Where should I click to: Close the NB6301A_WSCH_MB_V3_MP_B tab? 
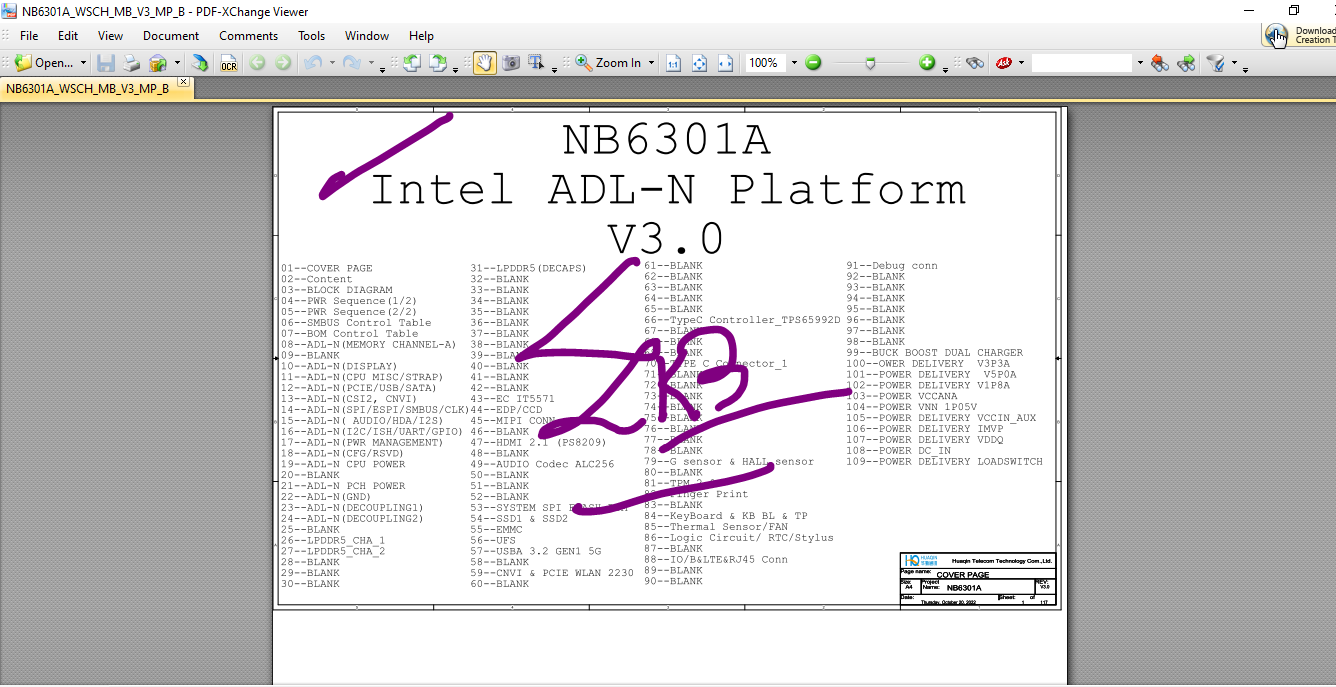(182, 83)
